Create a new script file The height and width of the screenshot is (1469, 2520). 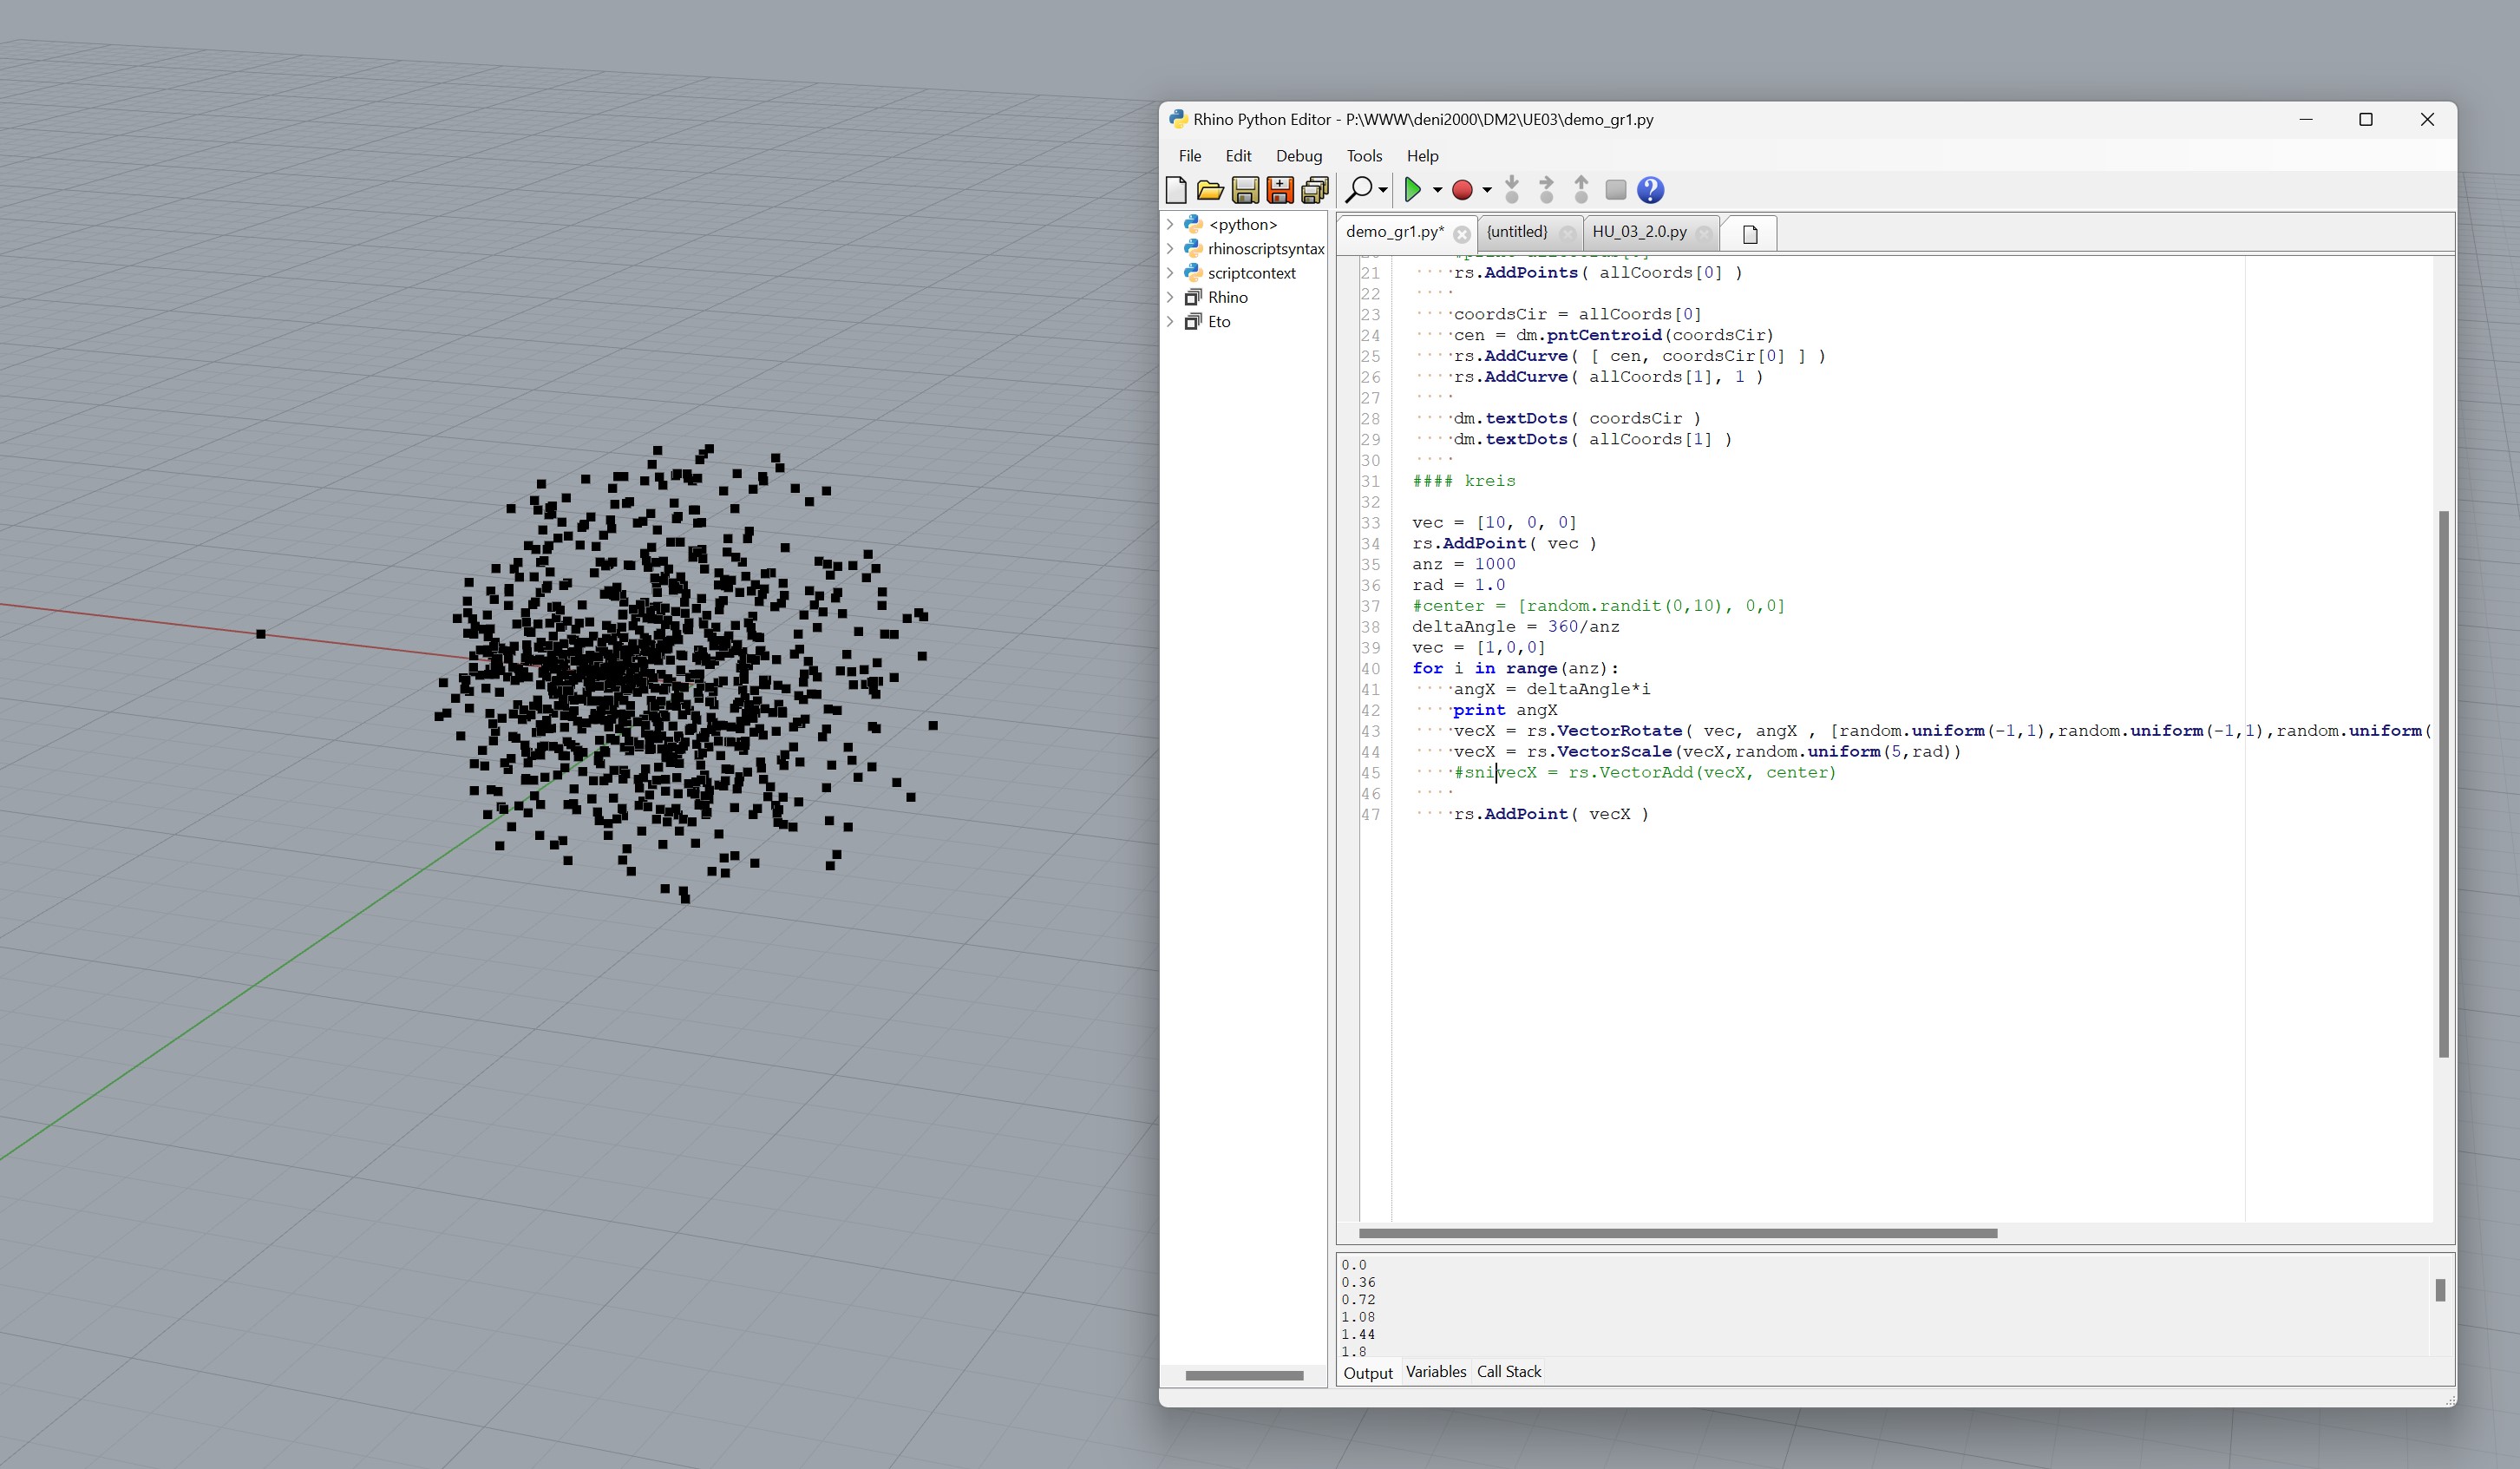point(1177,190)
